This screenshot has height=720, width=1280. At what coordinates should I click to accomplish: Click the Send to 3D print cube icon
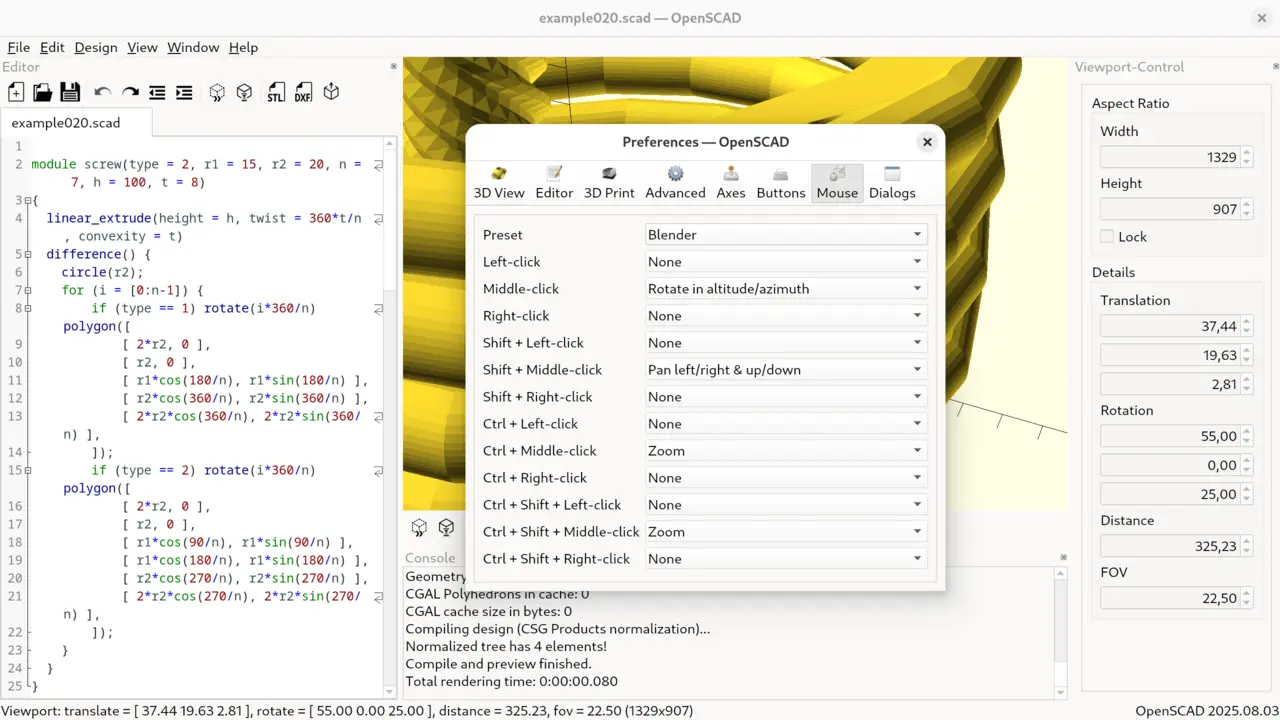click(x=331, y=92)
